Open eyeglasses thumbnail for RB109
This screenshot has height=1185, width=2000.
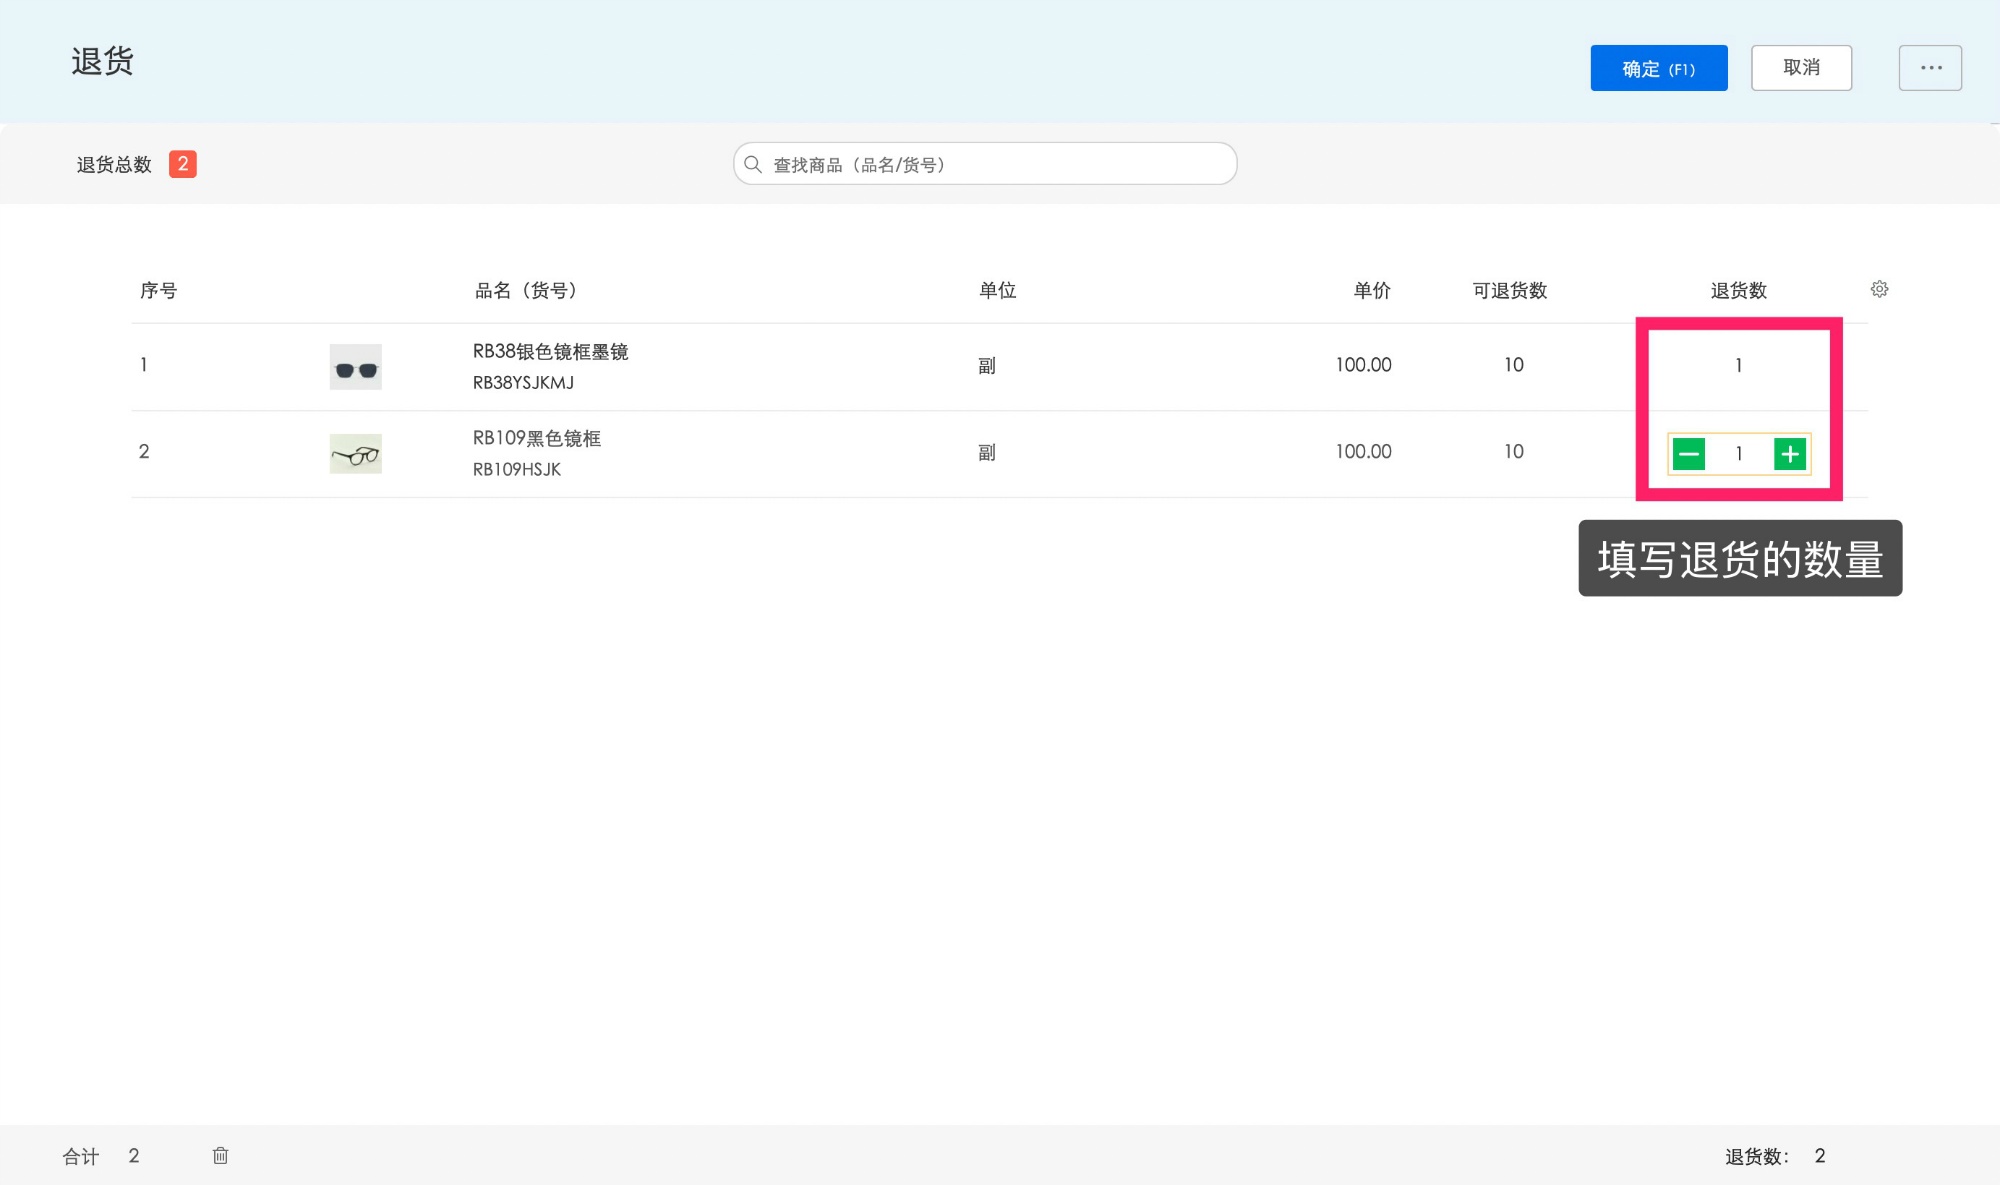click(x=356, y=454)
